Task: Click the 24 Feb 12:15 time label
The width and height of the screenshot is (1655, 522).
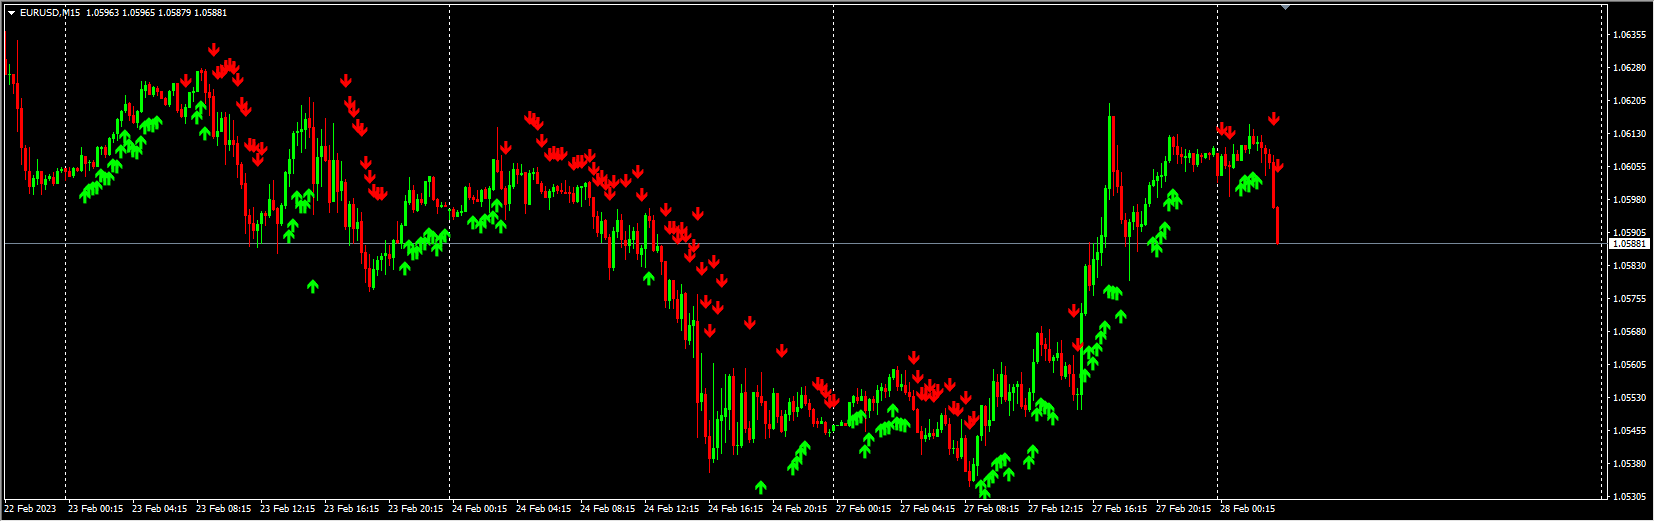Action: (x=672, y=509)
